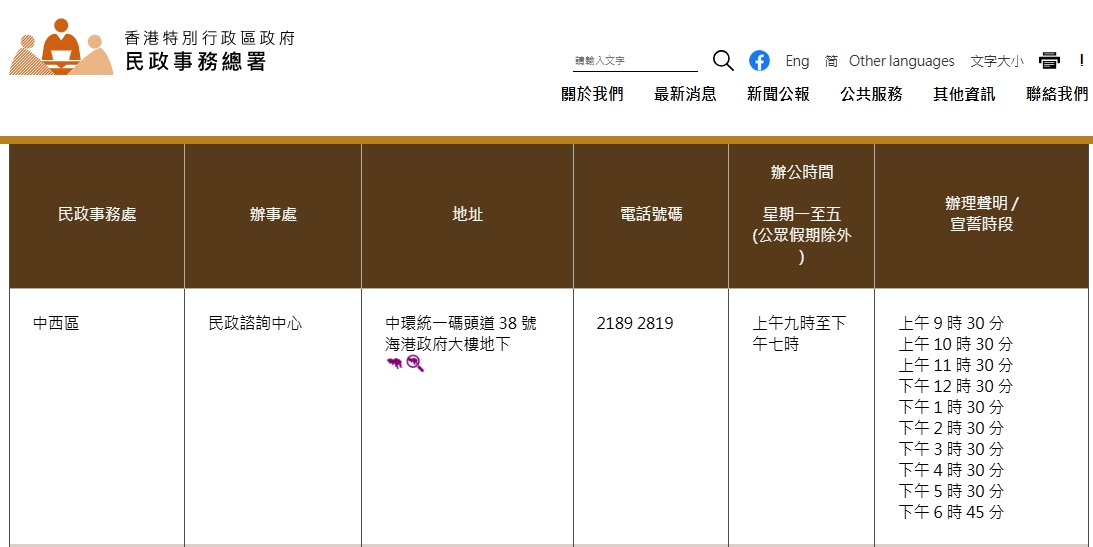
Task: Open the 關於我們 menu
Action: (593, 94)
